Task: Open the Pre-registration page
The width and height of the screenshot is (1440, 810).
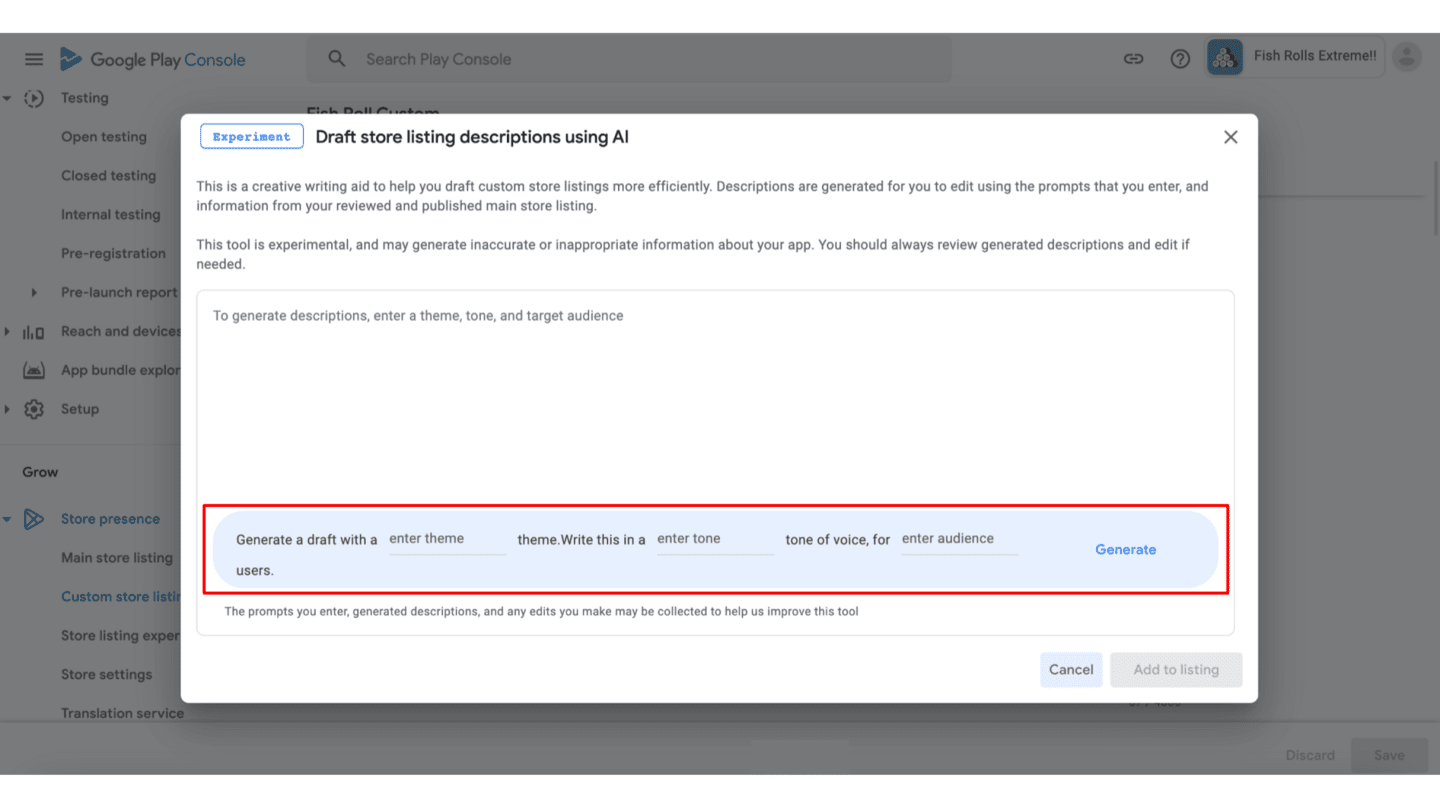Action: [114, 254]
